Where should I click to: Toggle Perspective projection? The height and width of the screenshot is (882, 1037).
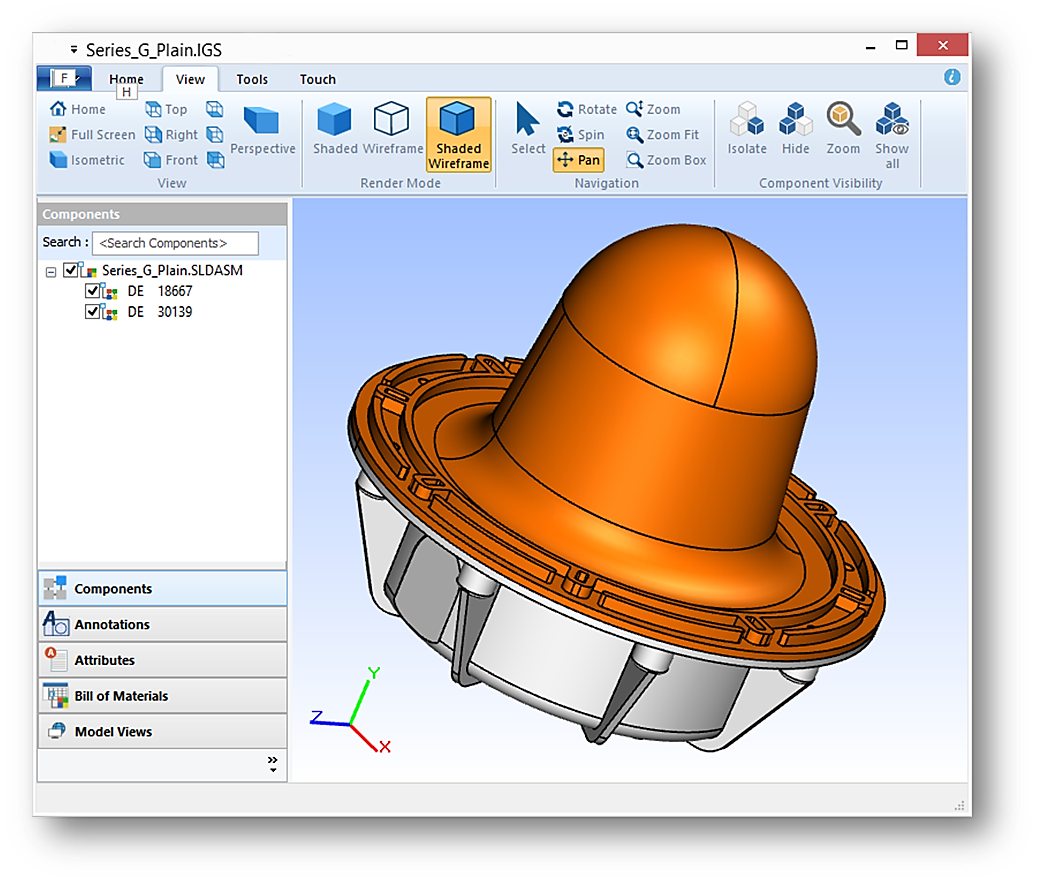point(262,130)
